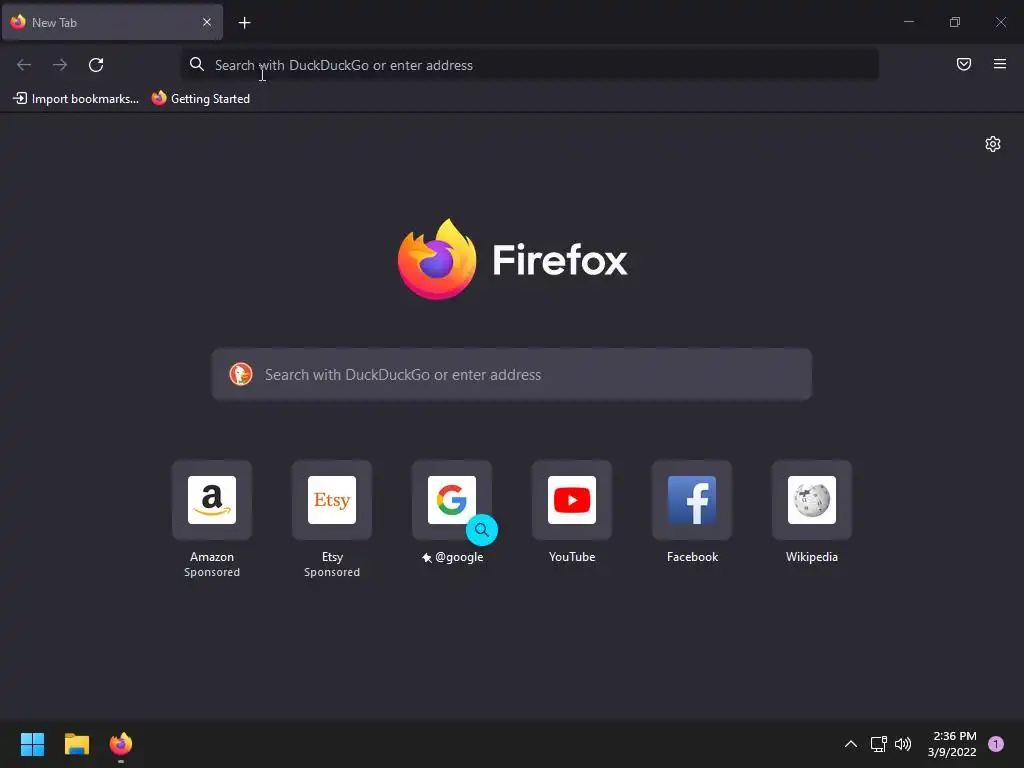Open the clock and date 2:36 PM

click(x=952, y=744)
